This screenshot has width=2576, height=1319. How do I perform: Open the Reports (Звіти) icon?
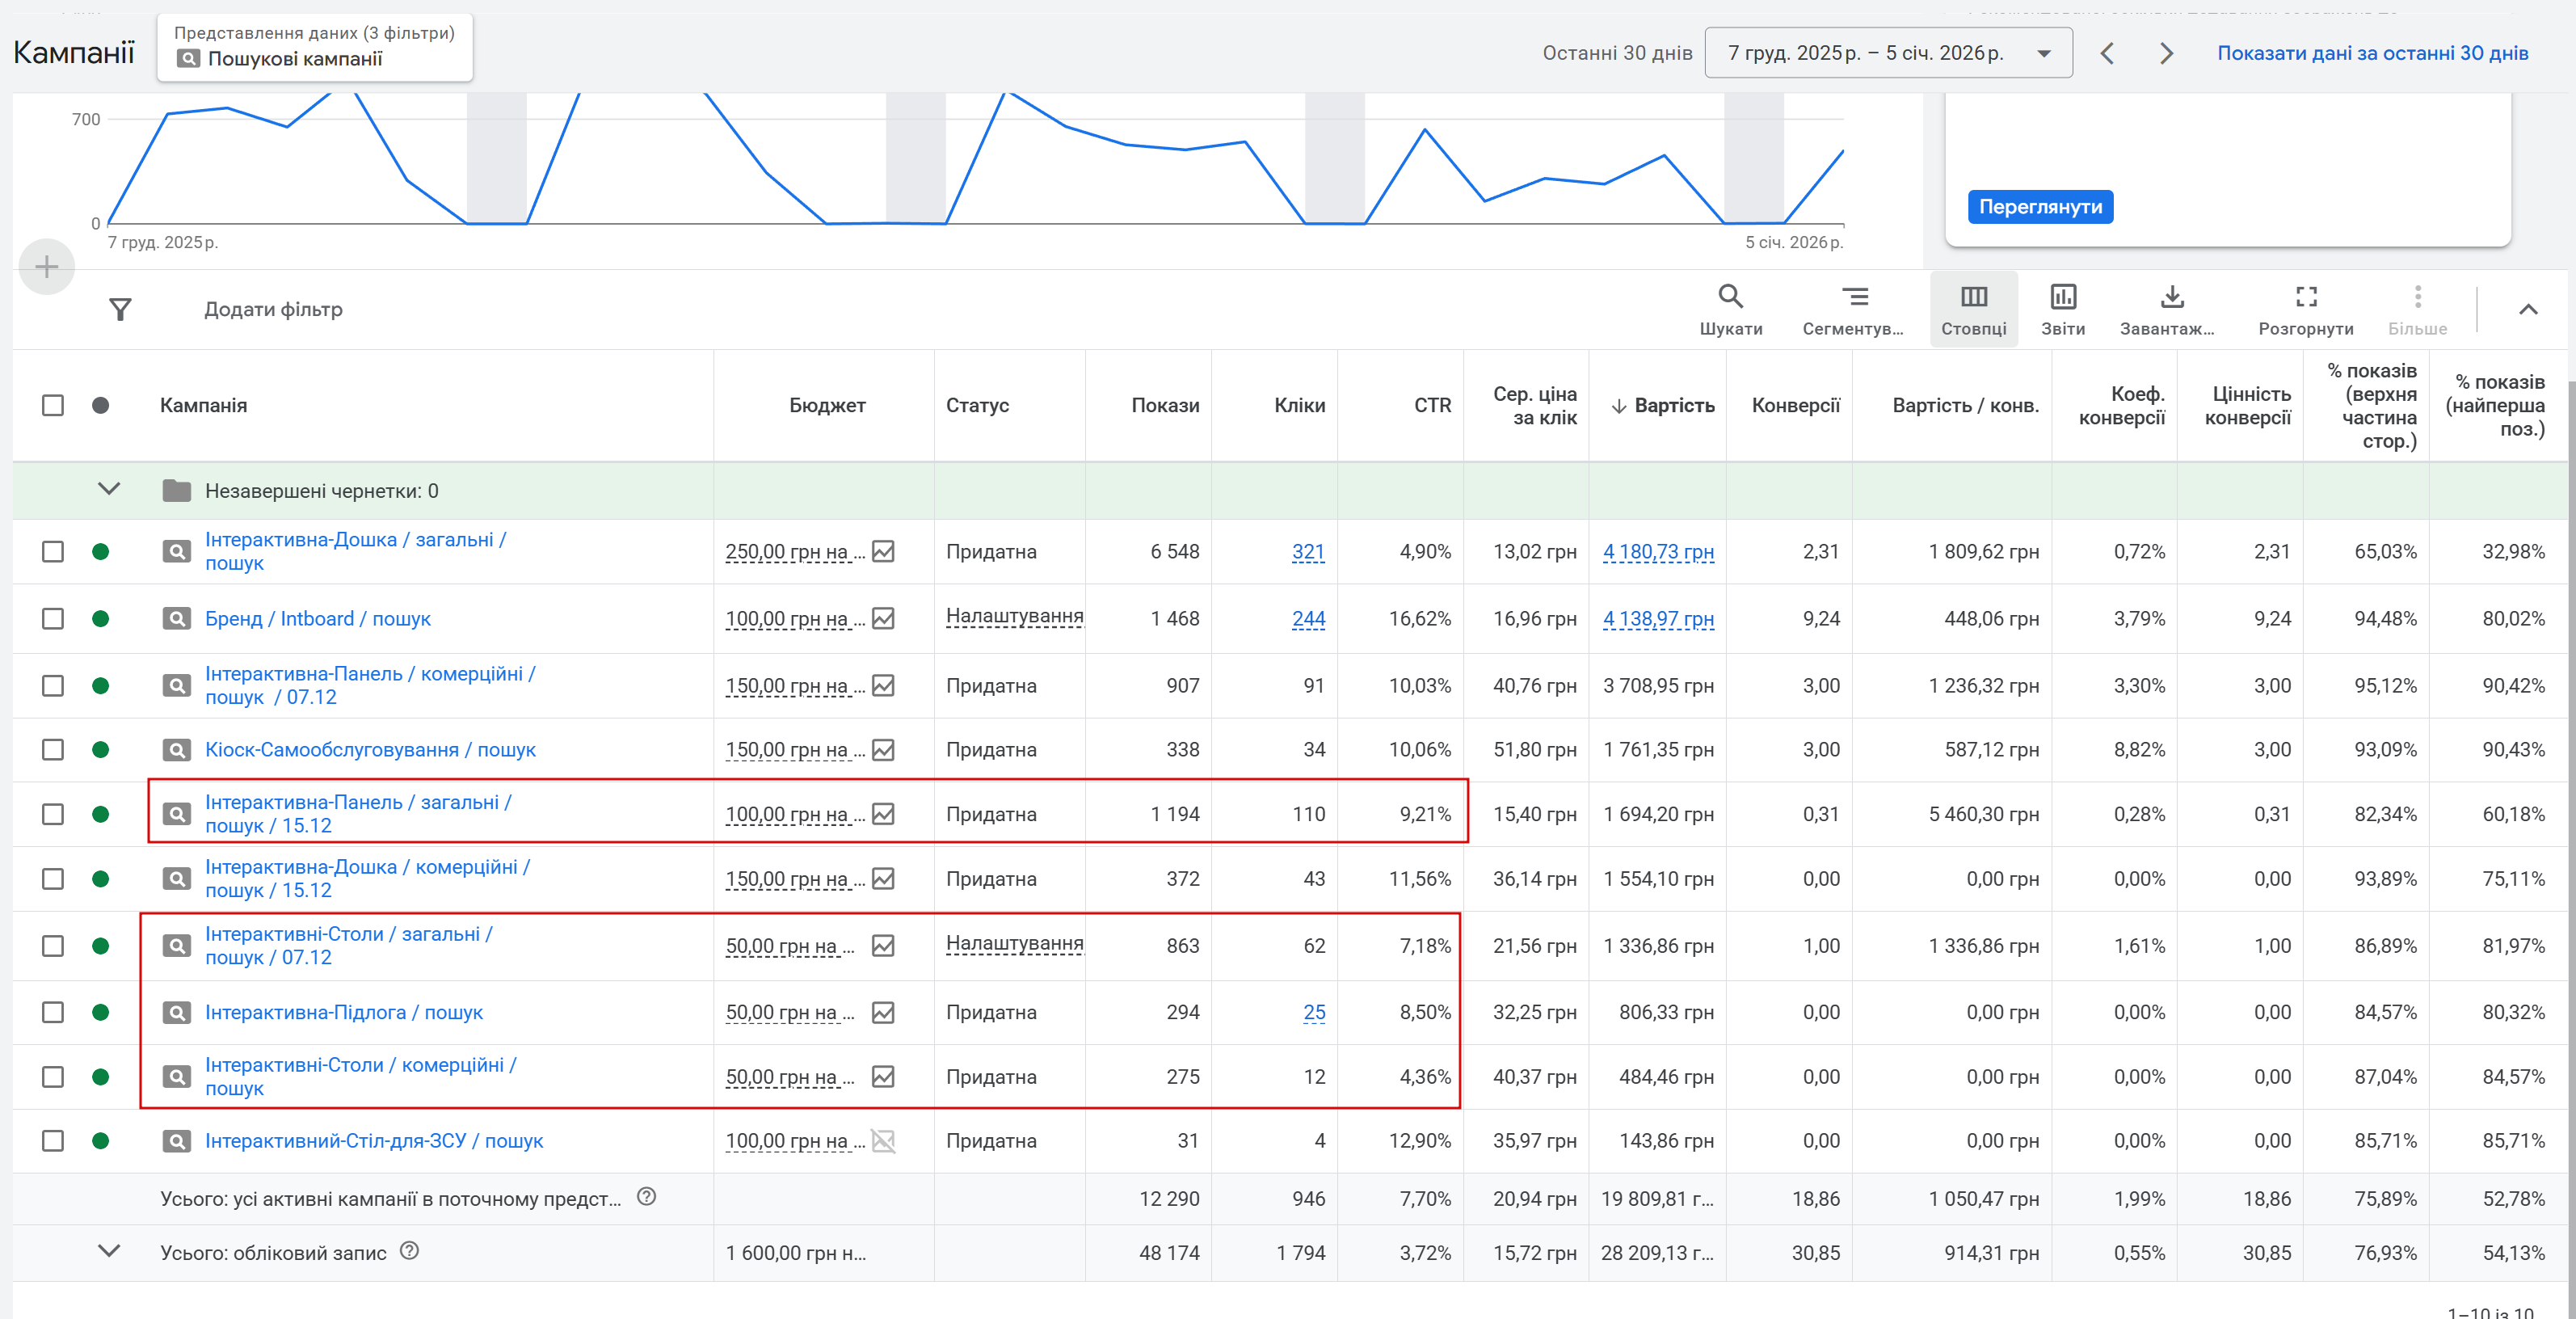point(2063,297)
